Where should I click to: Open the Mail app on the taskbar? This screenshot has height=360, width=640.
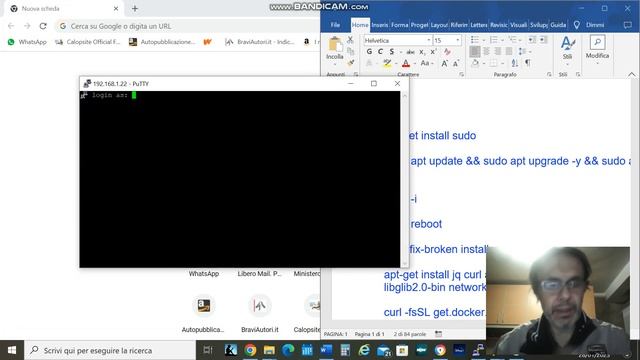pos(384,350)
